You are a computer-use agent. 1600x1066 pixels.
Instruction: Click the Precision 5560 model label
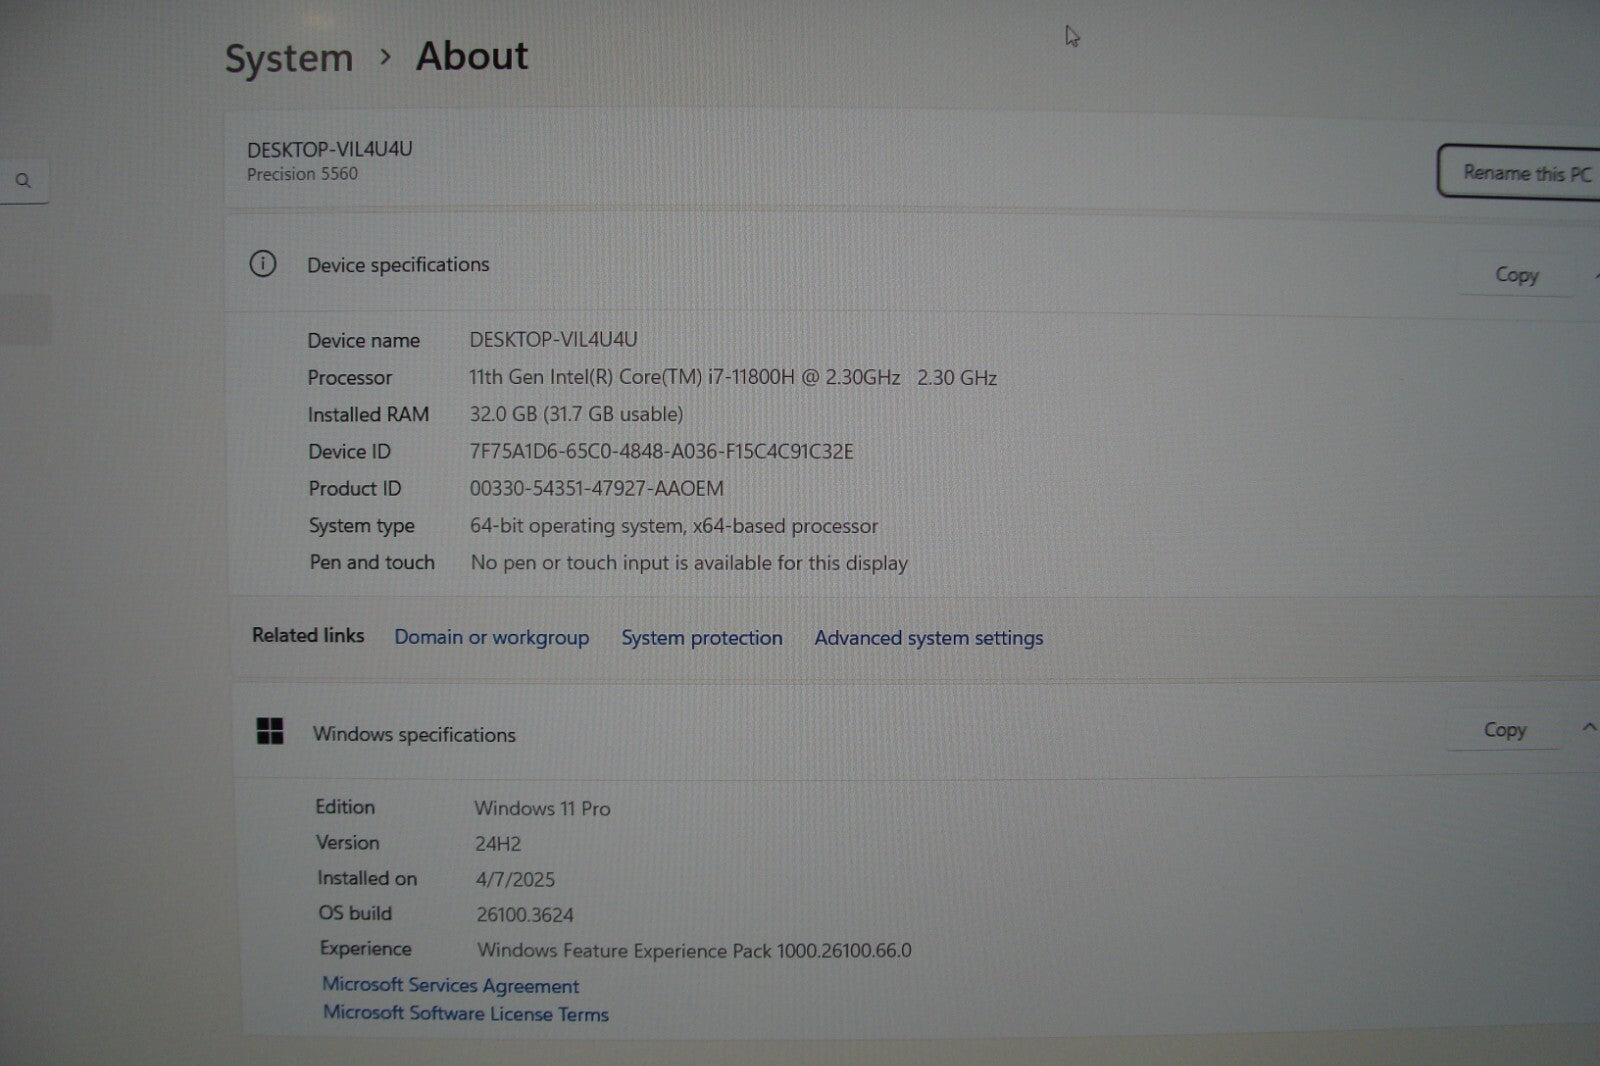pos(302,174)
